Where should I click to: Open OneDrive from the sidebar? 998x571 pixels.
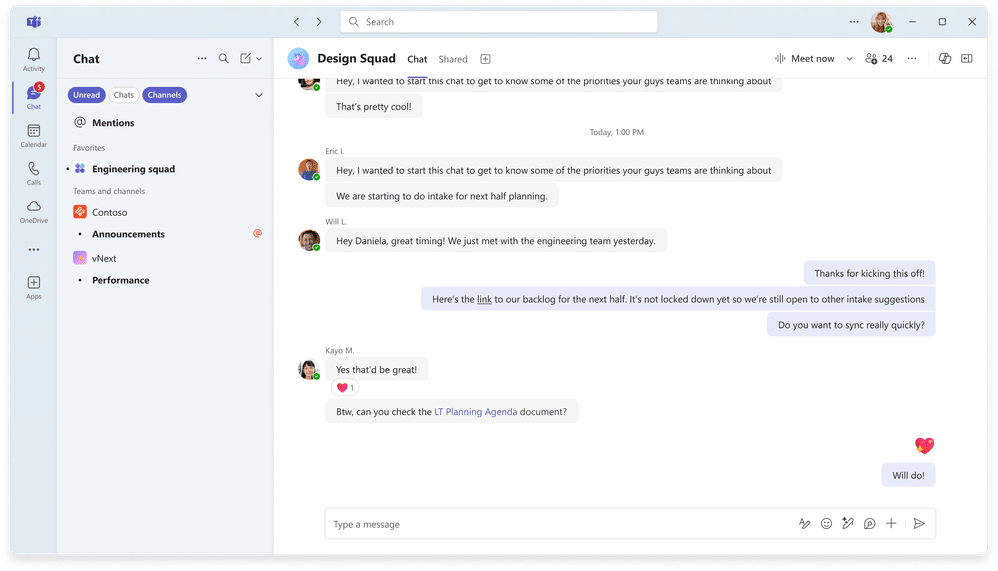click(34, 212)
